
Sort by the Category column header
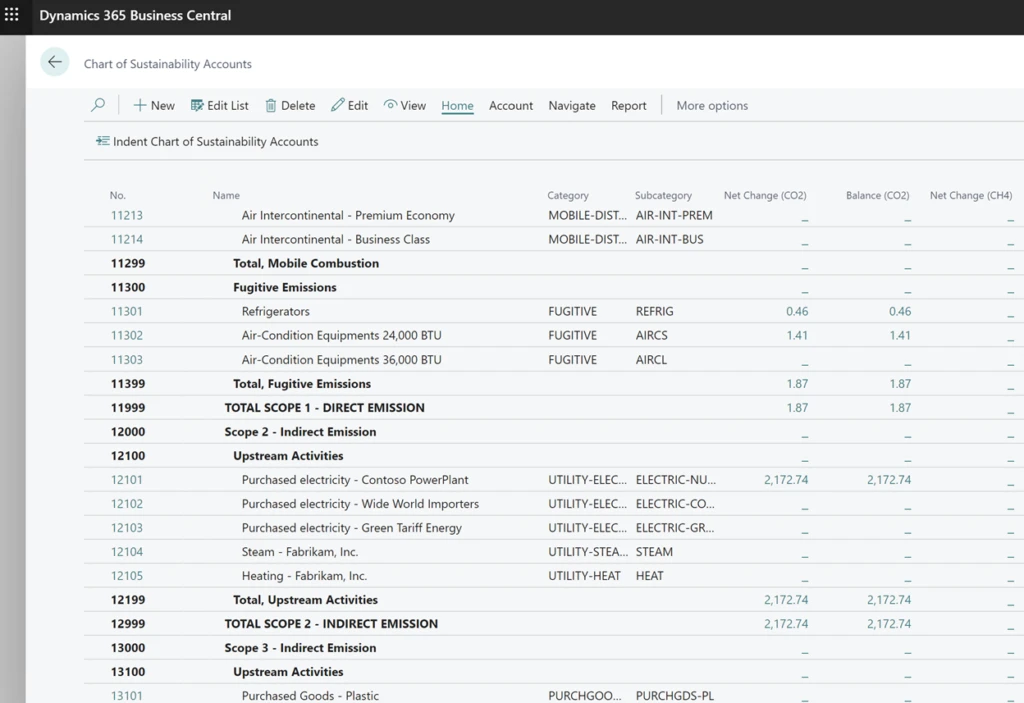tap(568, 195)
